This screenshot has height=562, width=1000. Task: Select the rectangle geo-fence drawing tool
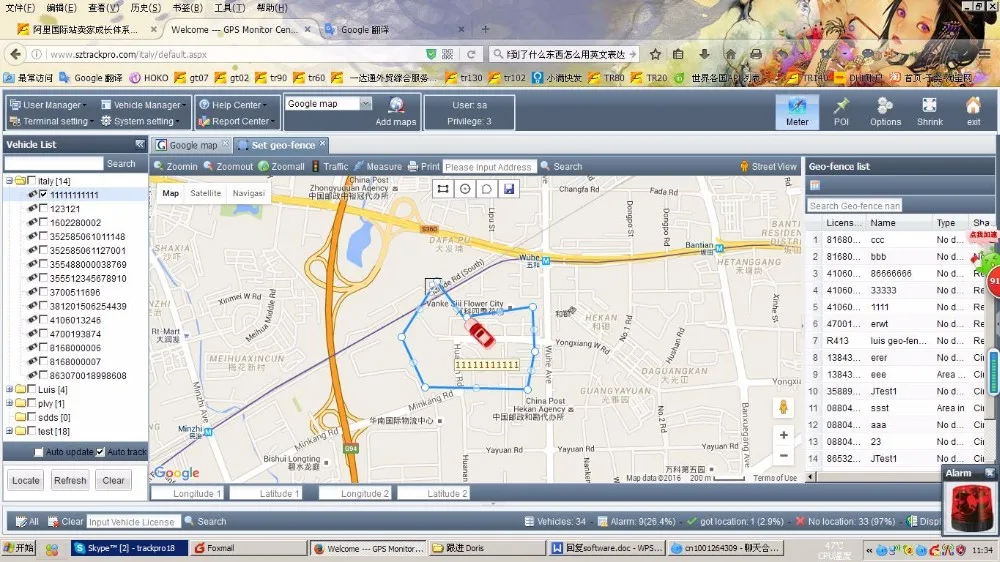click(443, 189)
